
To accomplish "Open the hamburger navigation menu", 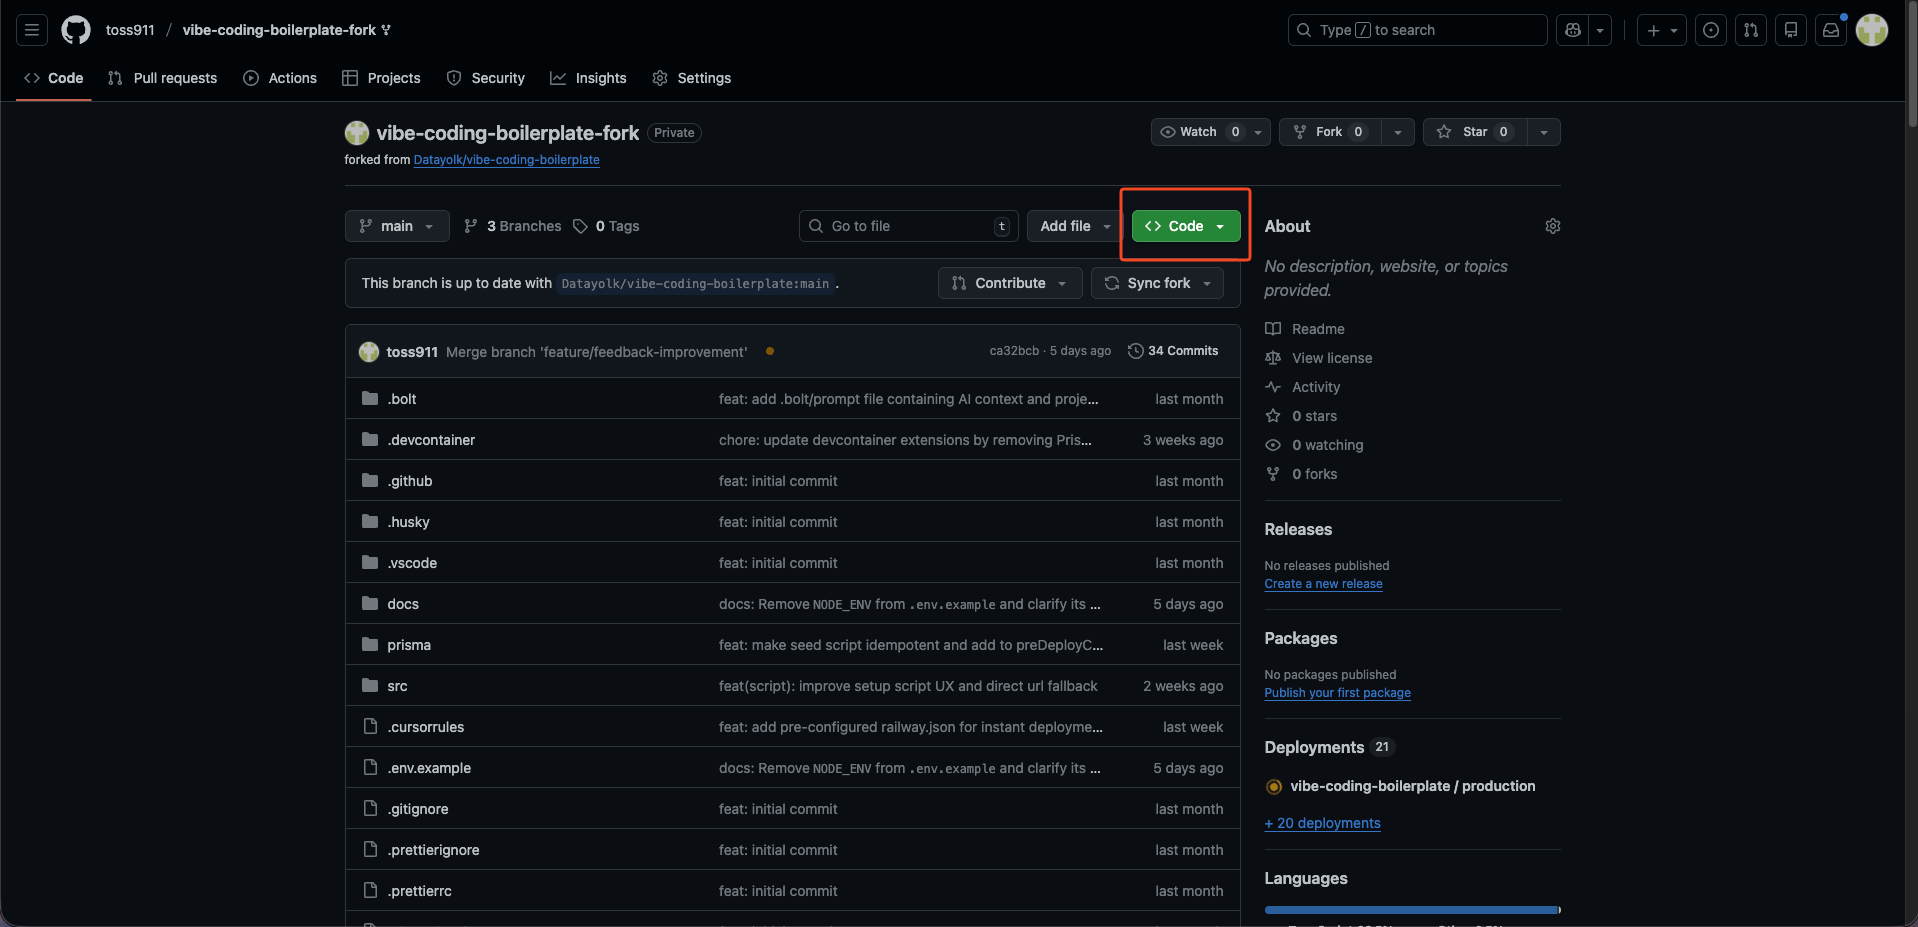I will pos(32,30).
